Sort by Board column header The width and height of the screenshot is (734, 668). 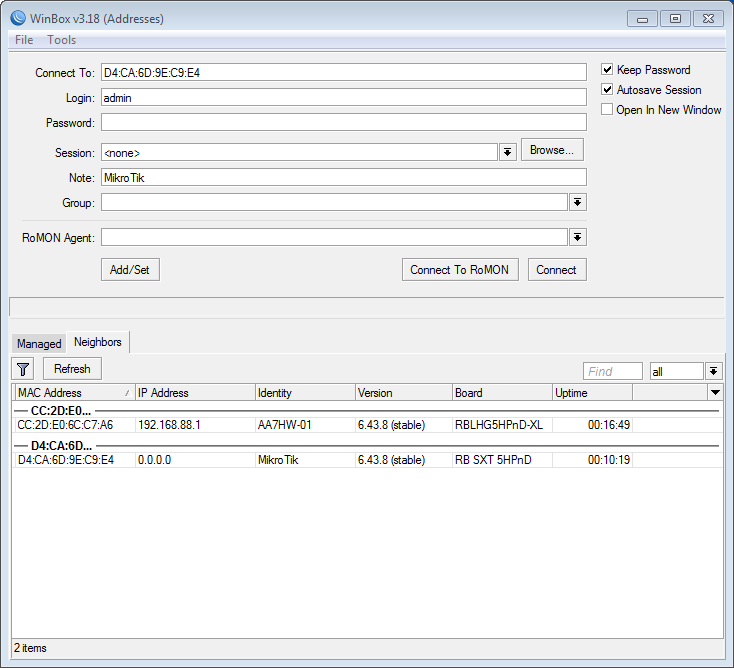503,392
